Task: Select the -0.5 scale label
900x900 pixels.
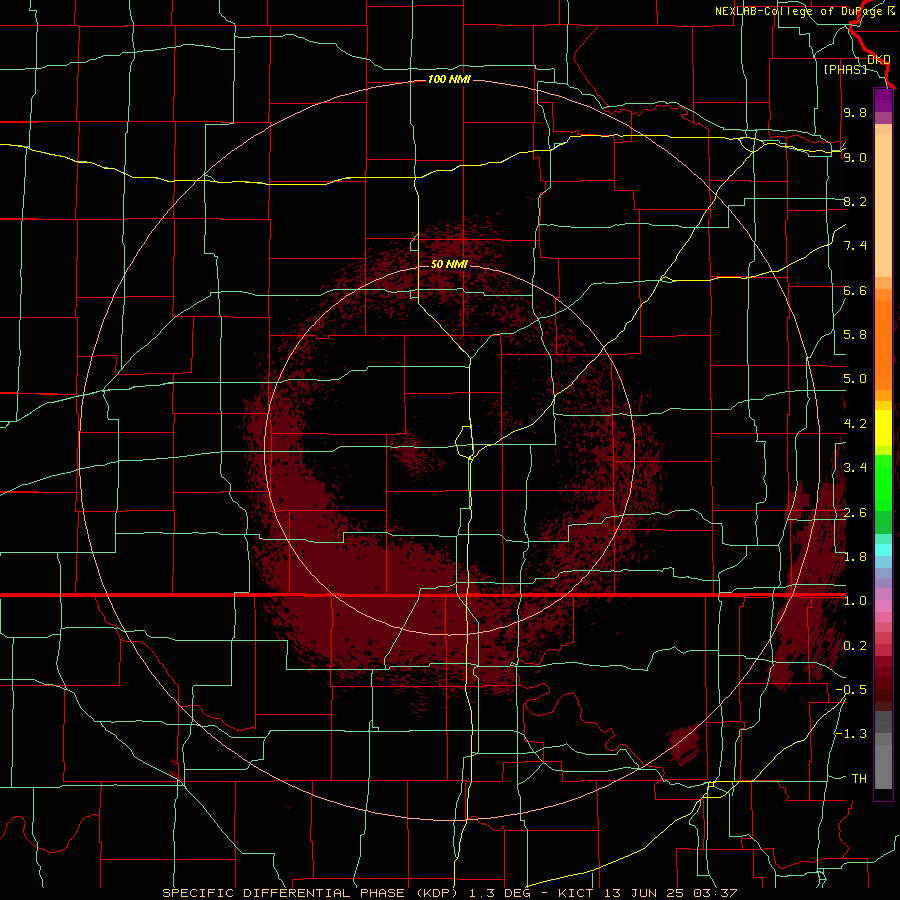Action: [851, 690]
